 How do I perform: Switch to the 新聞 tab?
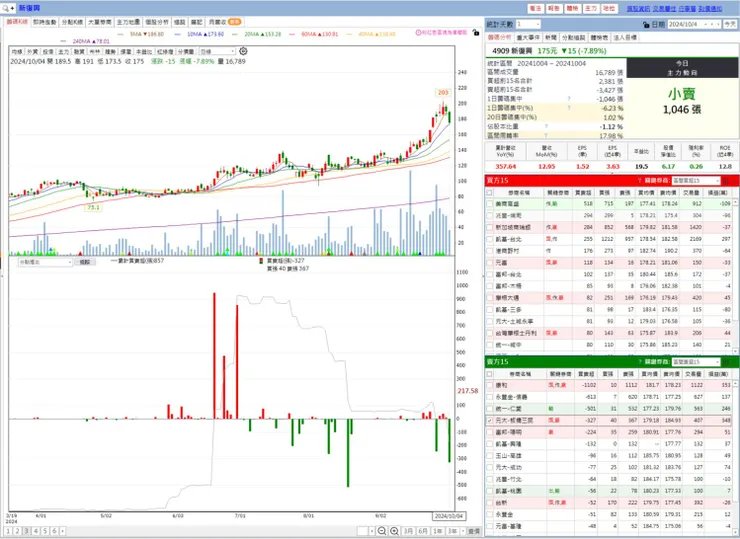pos(550,37)
